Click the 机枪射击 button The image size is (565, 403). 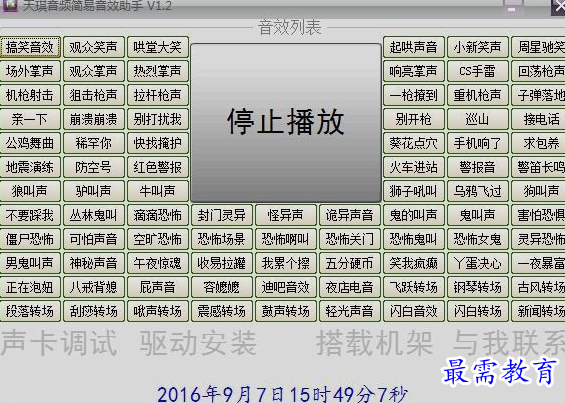[30, 96]
